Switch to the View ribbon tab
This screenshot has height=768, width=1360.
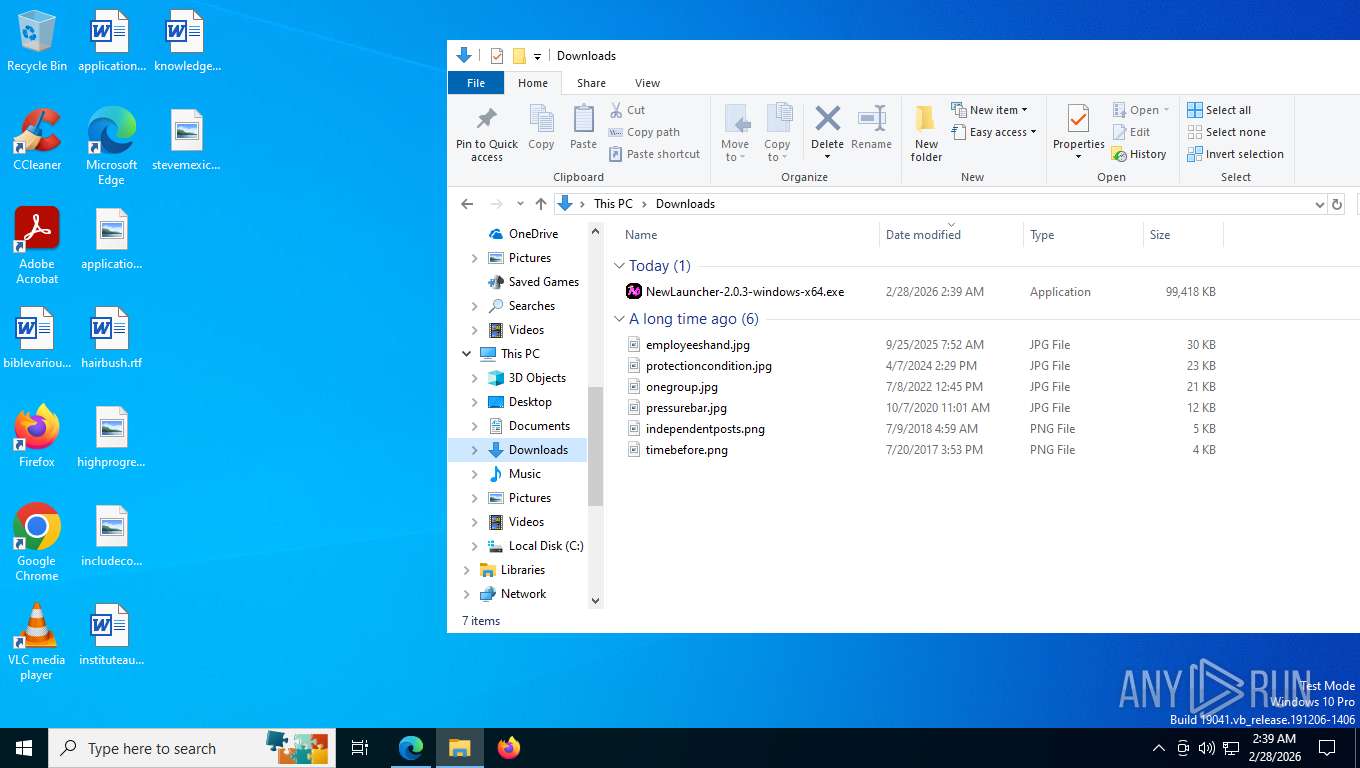(647, 83)
